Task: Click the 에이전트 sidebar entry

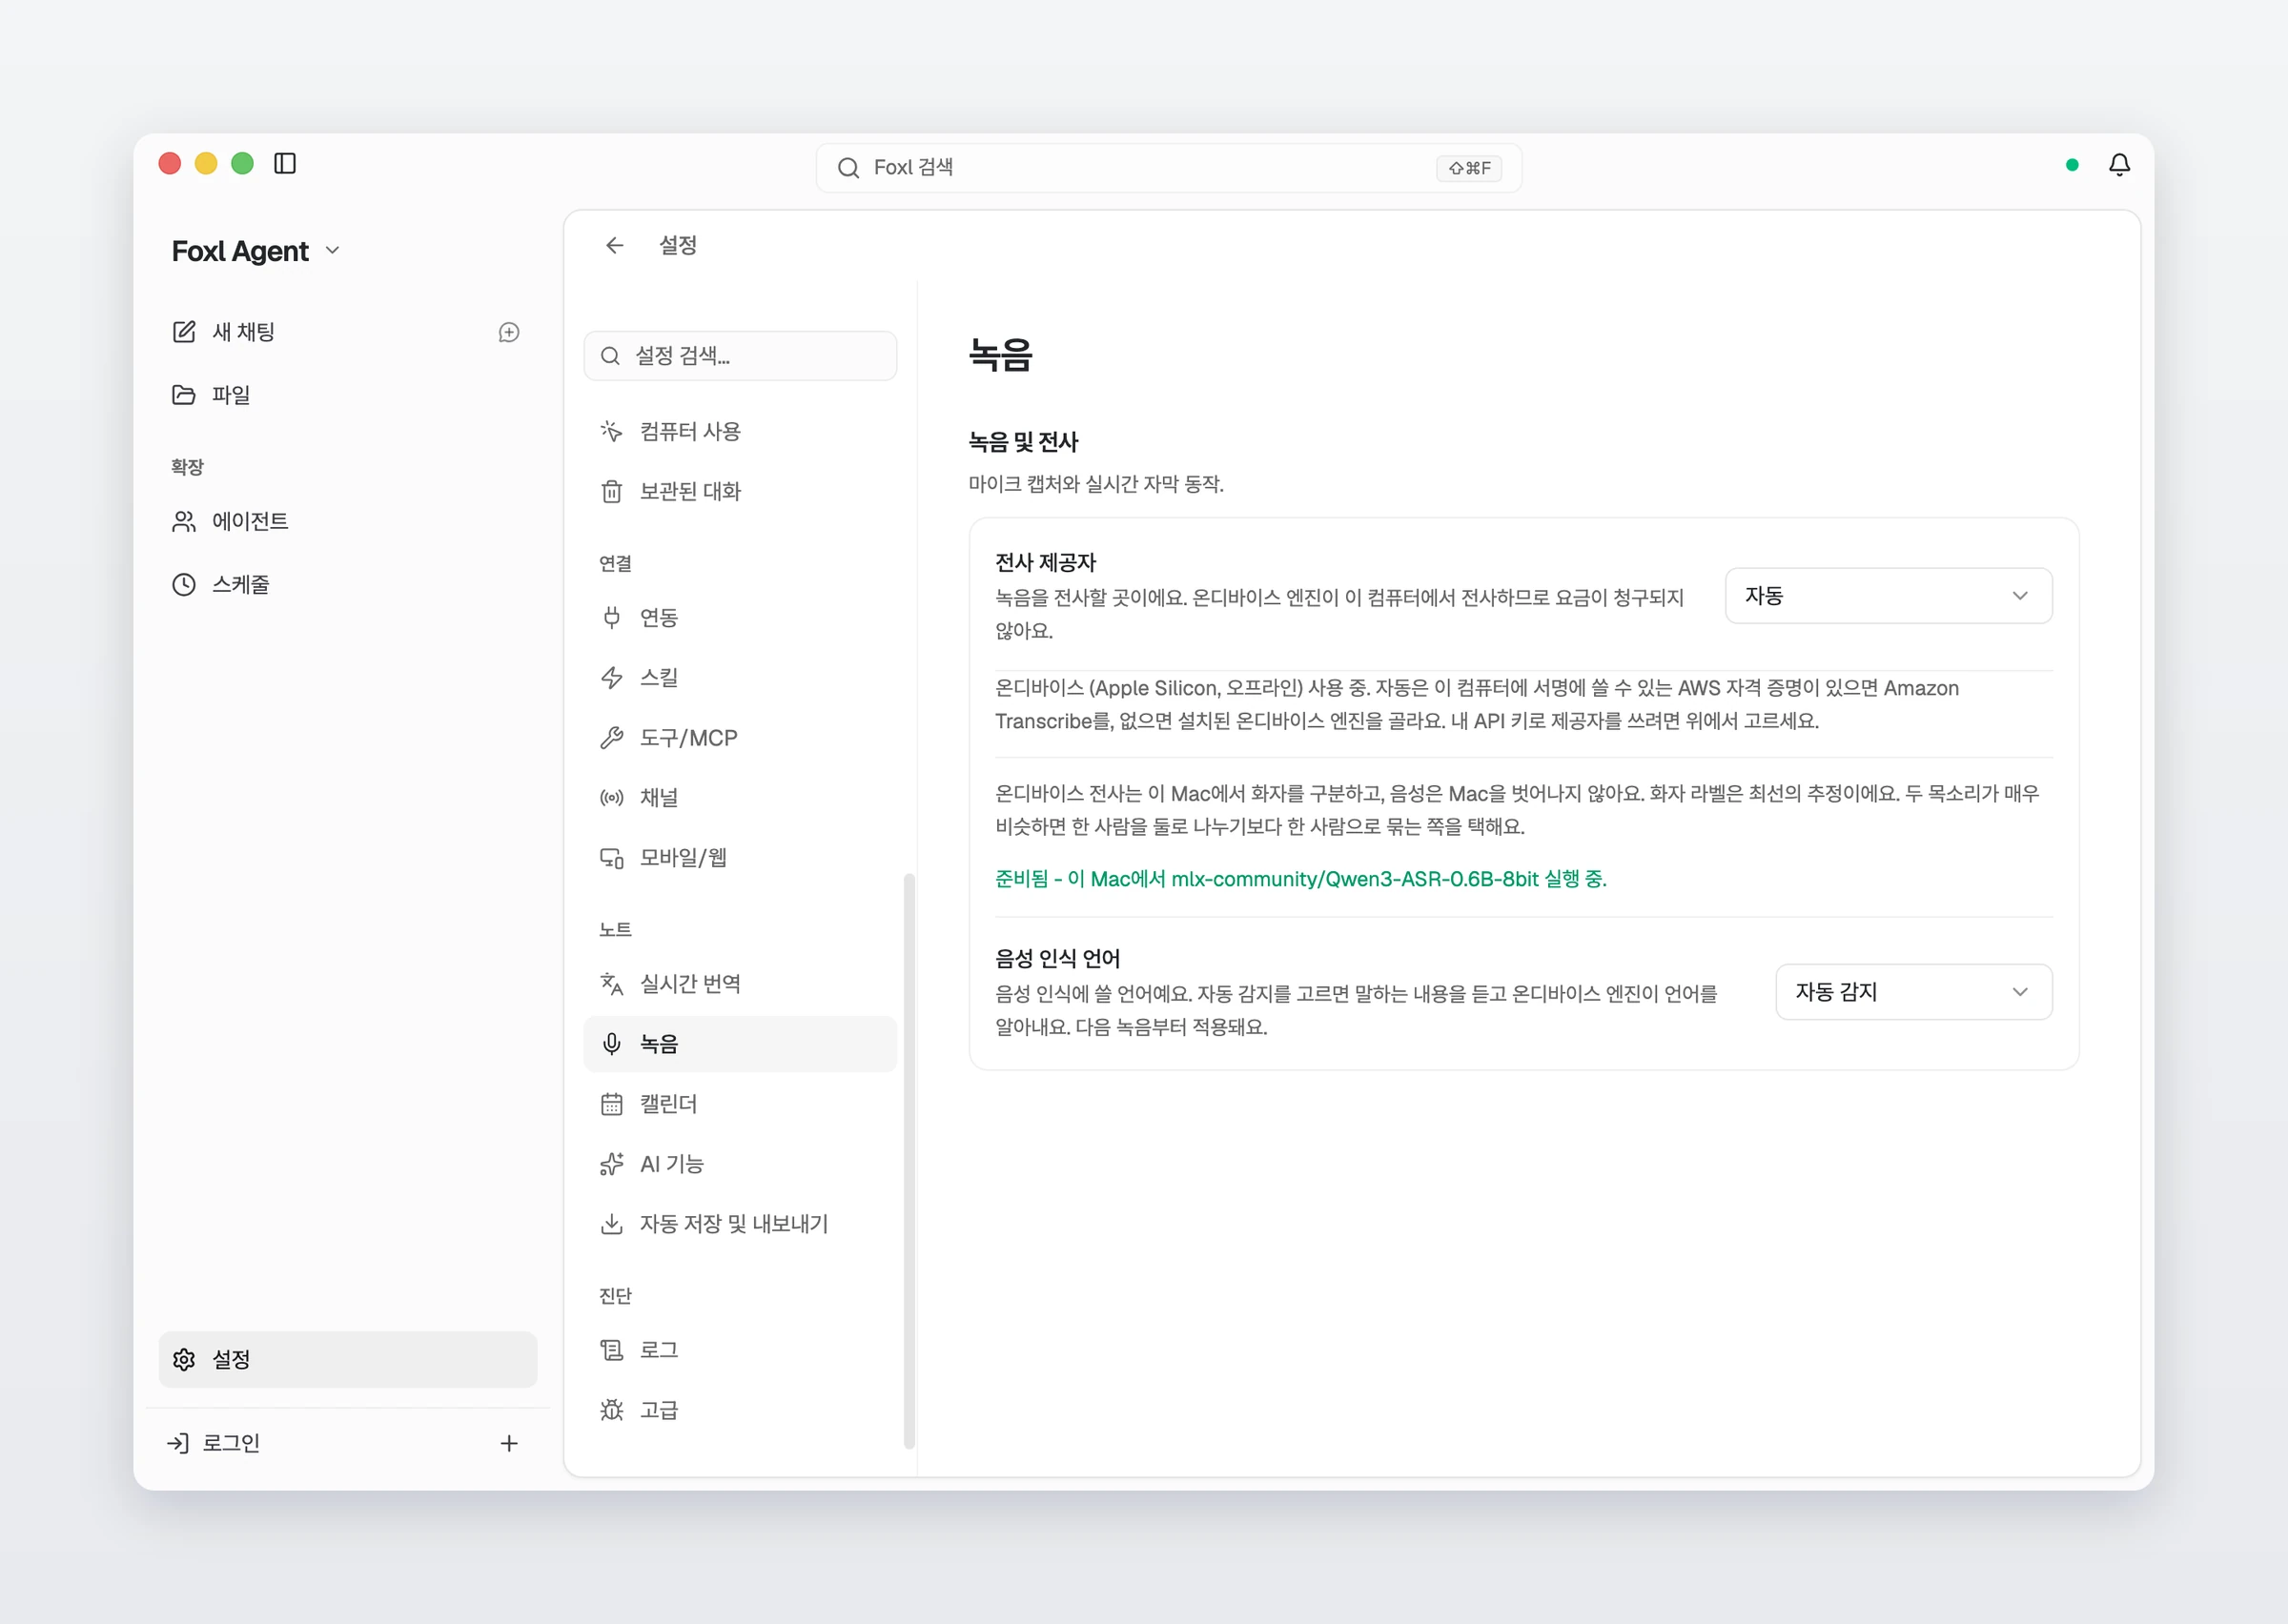Action: 347,521
